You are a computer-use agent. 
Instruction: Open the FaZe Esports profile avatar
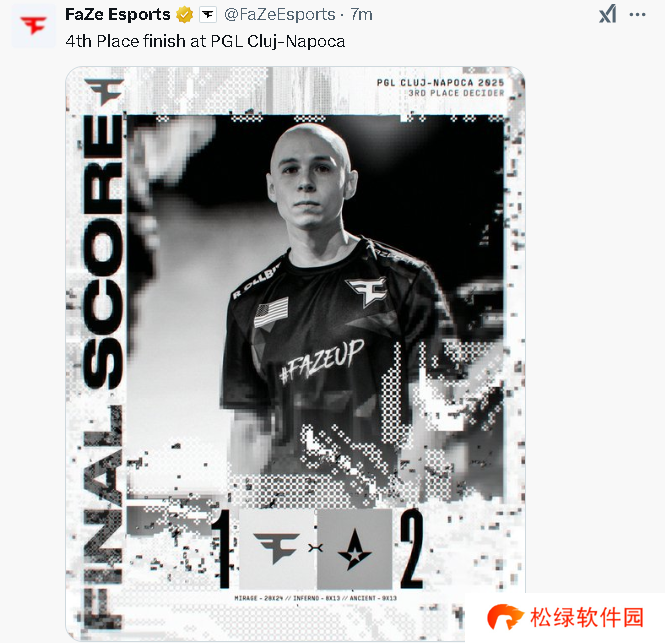pos(34,25)
